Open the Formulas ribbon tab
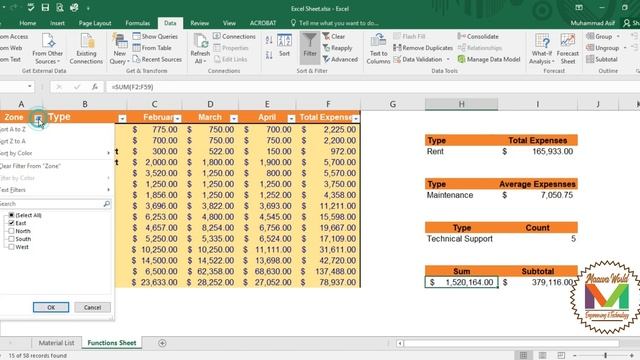 click(x=138, y=23)
